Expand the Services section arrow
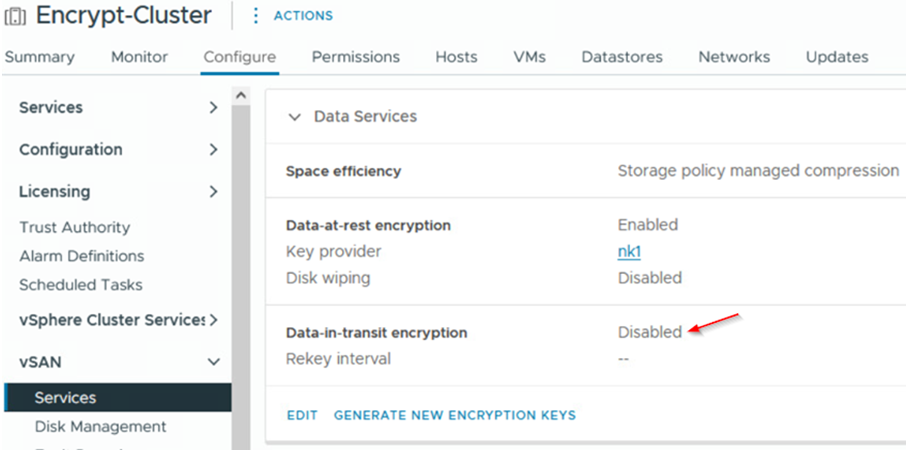The width and height of the screenshot is (906, 451). pyautogui.click(x=214, y=107)
